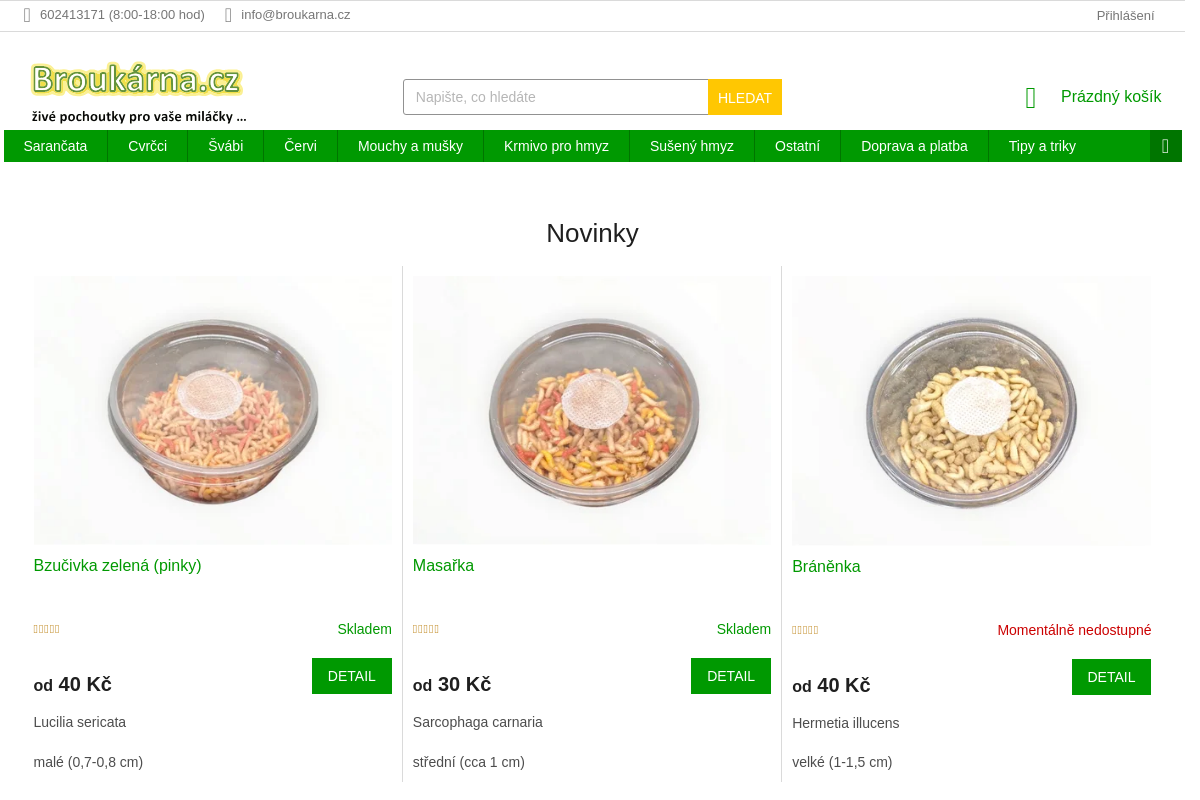Open the shopping cart icon
1200x800 pixels.
(x=1031, y=98)
